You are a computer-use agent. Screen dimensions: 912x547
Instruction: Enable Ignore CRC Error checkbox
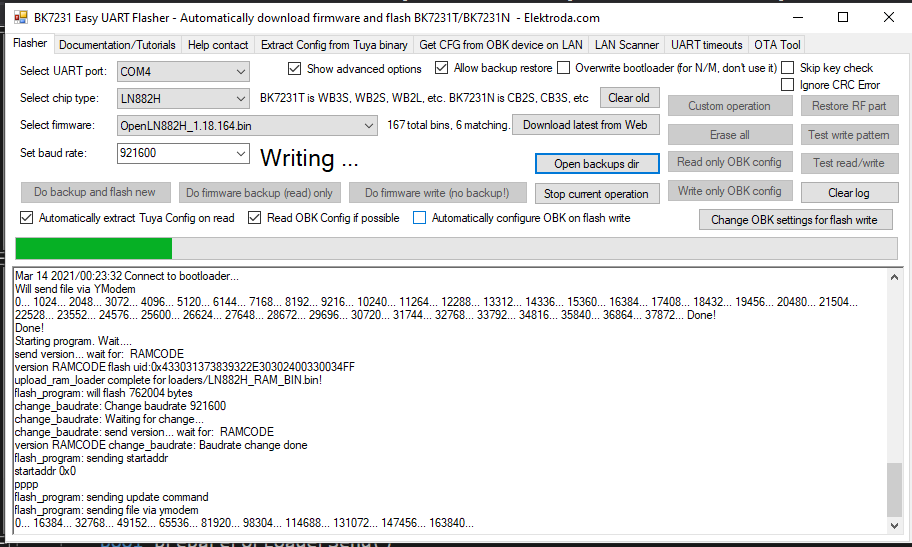[x=787, y=85]
